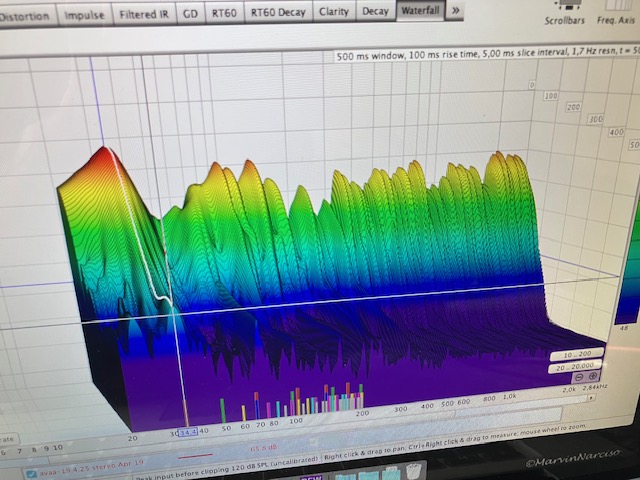Zoom in with the plus magnifier icon

point(593,377)
